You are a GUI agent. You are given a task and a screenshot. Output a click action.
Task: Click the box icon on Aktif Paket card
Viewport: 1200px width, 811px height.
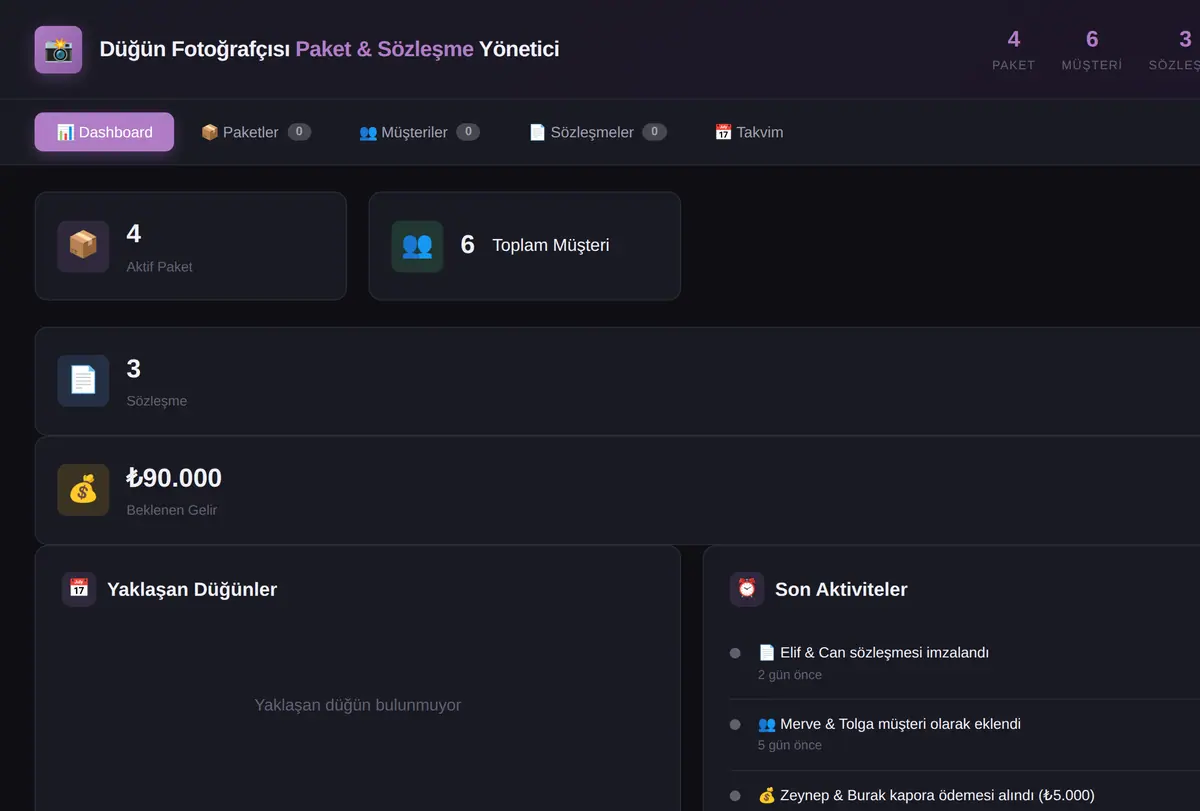click(83, 246)
